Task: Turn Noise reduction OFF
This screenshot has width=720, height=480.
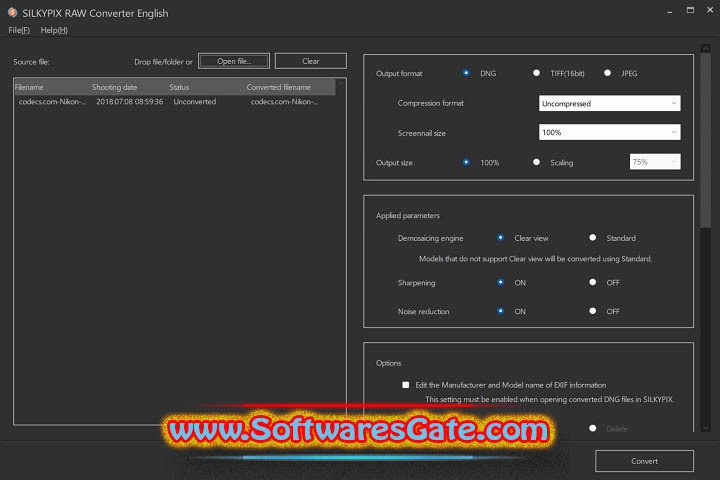Action: click(593, 311)
